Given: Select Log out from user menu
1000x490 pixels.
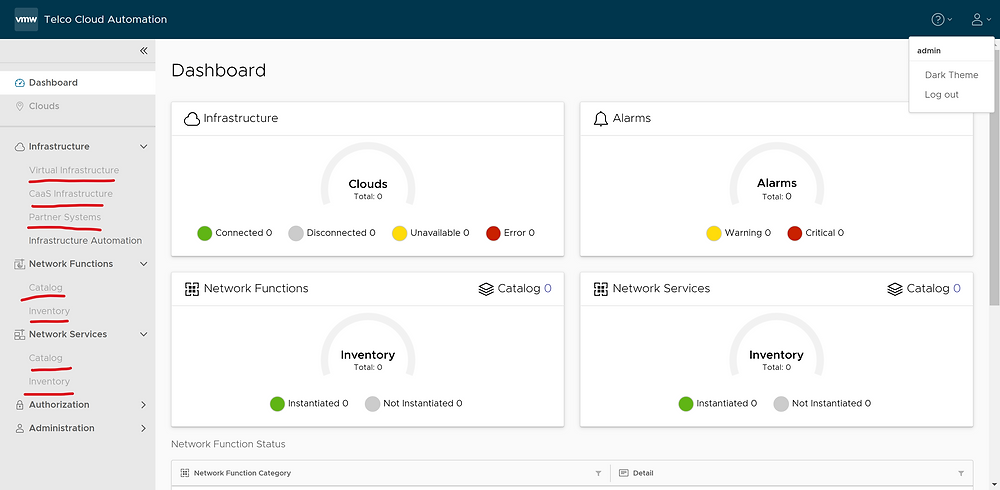Looking at the screenshot, I should [941, 95].
